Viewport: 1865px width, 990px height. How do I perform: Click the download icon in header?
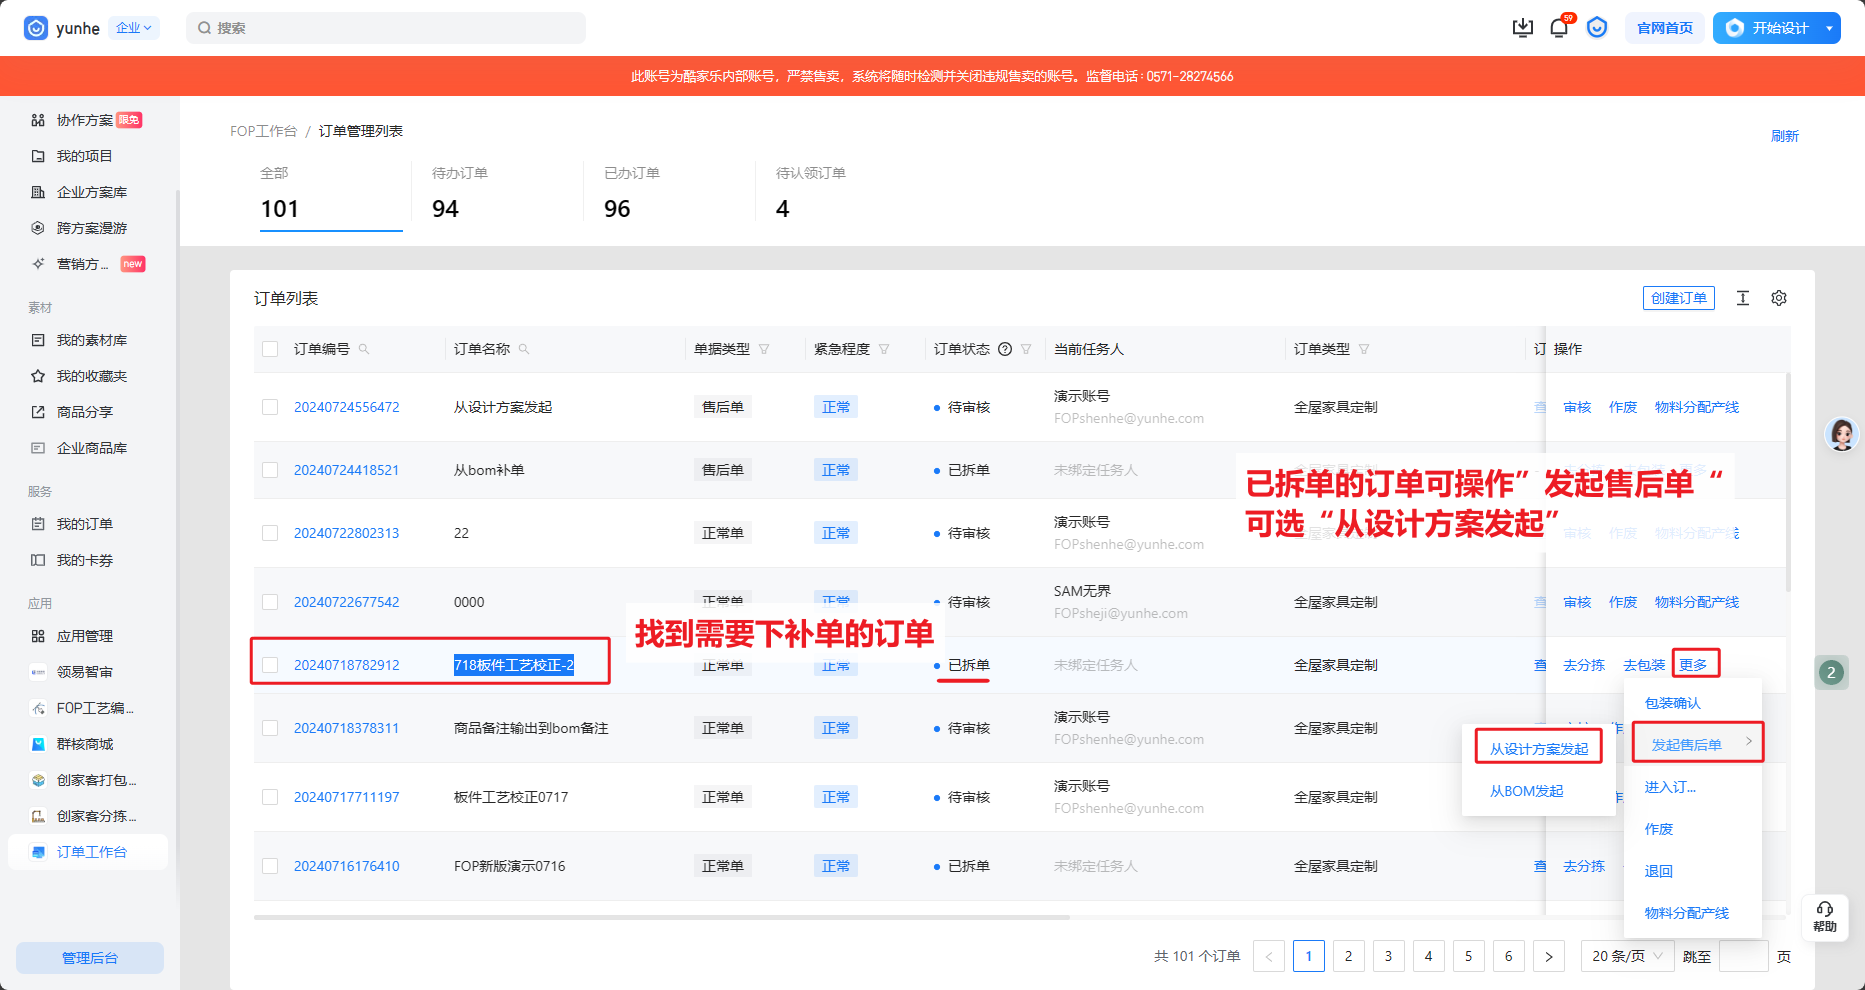(1522, 28)
